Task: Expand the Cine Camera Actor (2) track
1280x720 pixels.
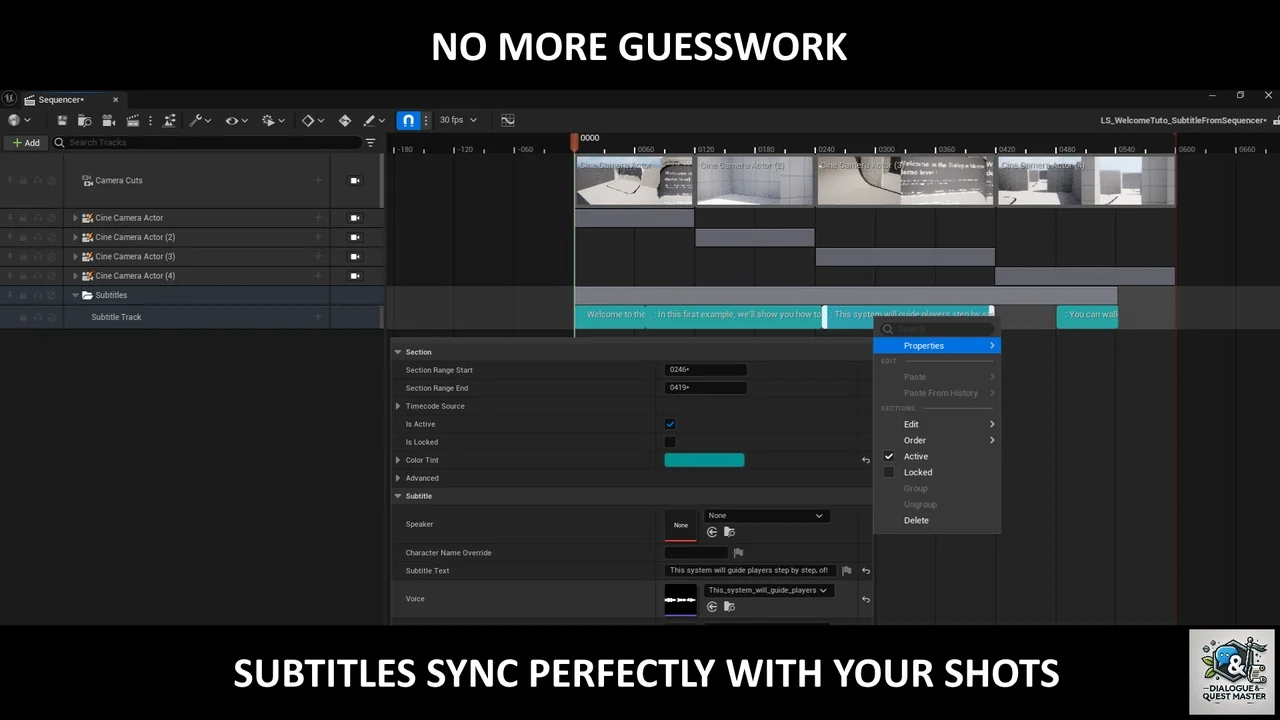Action: (x=75, y=237)
